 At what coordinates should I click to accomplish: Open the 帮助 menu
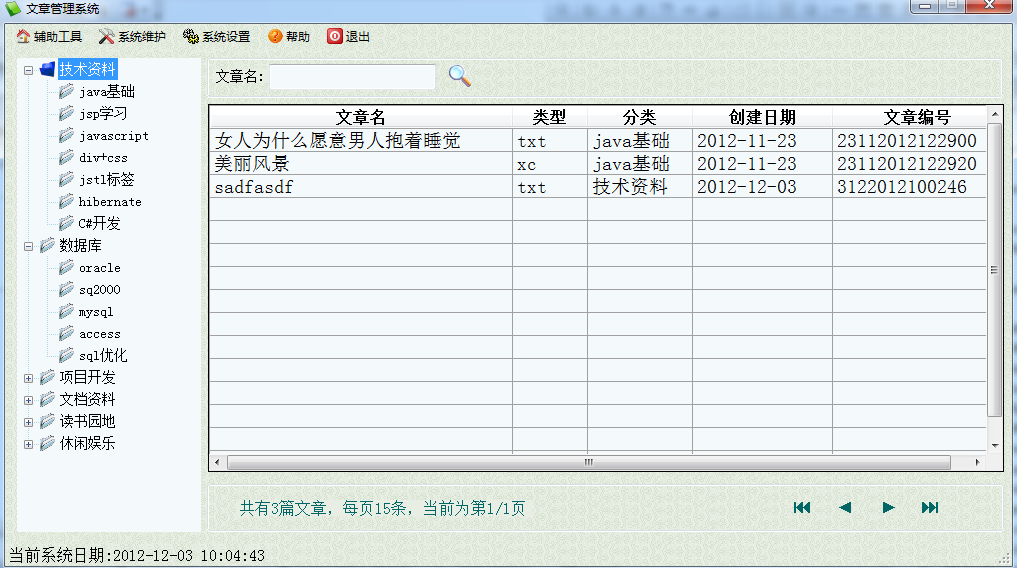(x=289, y=36)
